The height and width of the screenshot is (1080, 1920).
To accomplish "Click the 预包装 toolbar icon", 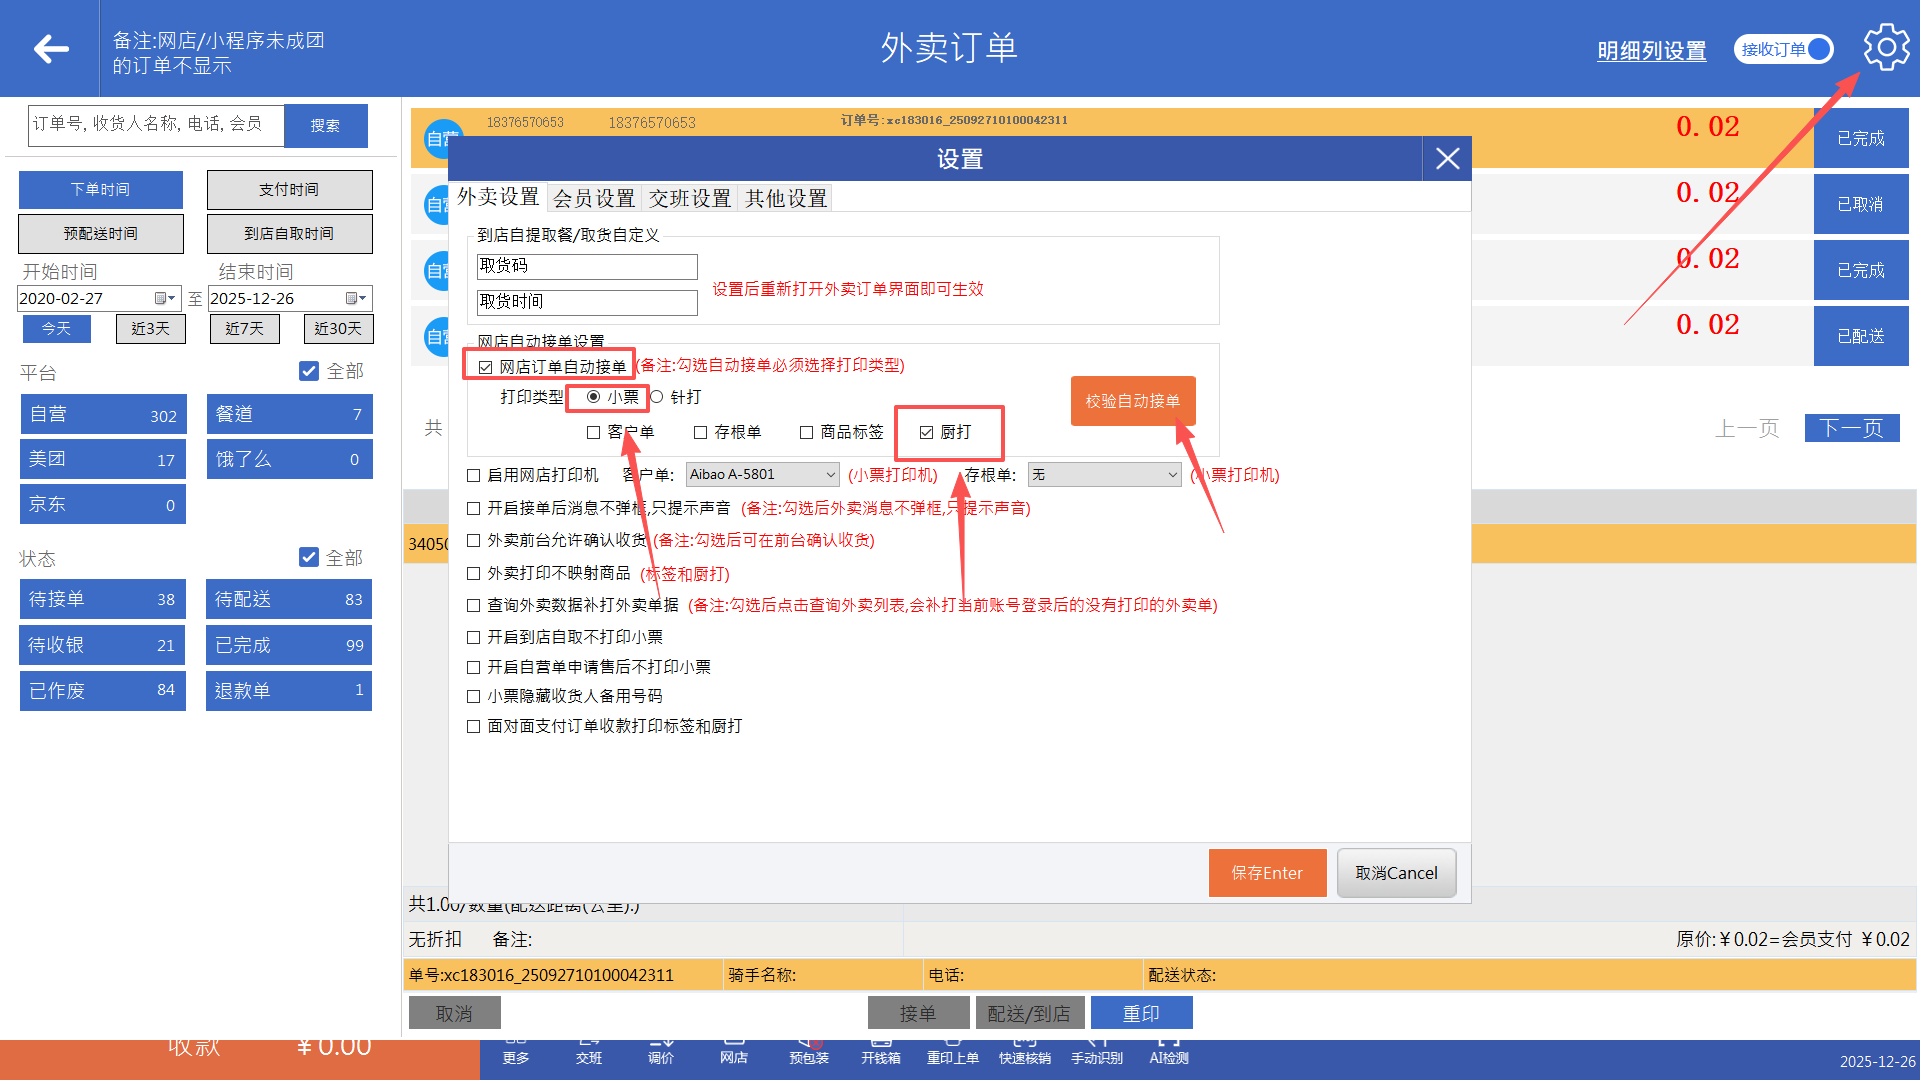I will [x=808, y=1052].
